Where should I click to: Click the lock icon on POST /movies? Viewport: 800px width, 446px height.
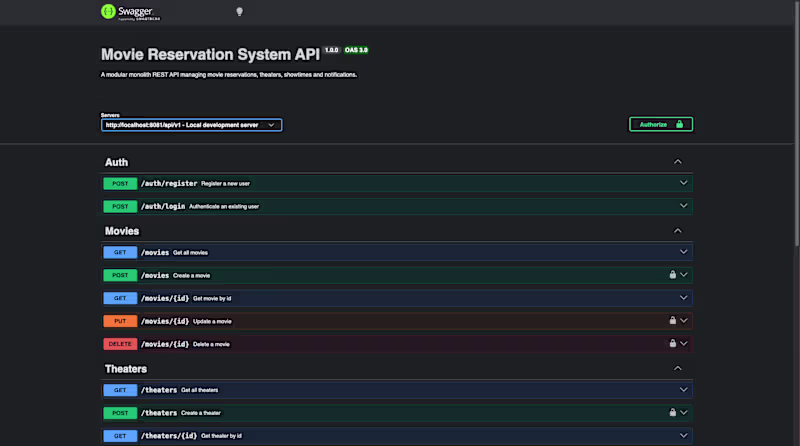pyautogui.click(x=672, y=275)
